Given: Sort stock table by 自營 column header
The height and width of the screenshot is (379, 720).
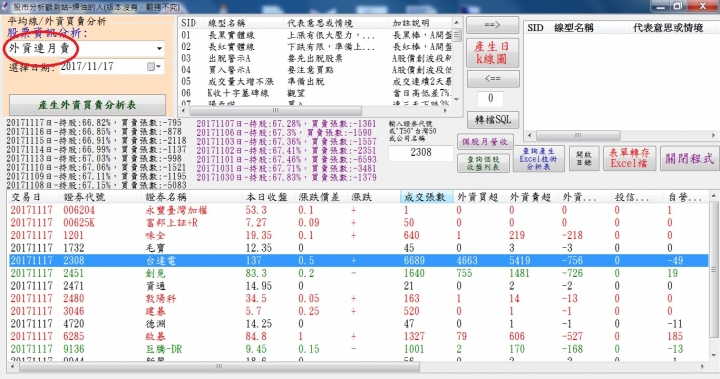Looking at the screenshot, I should click(x=686, y=197).
